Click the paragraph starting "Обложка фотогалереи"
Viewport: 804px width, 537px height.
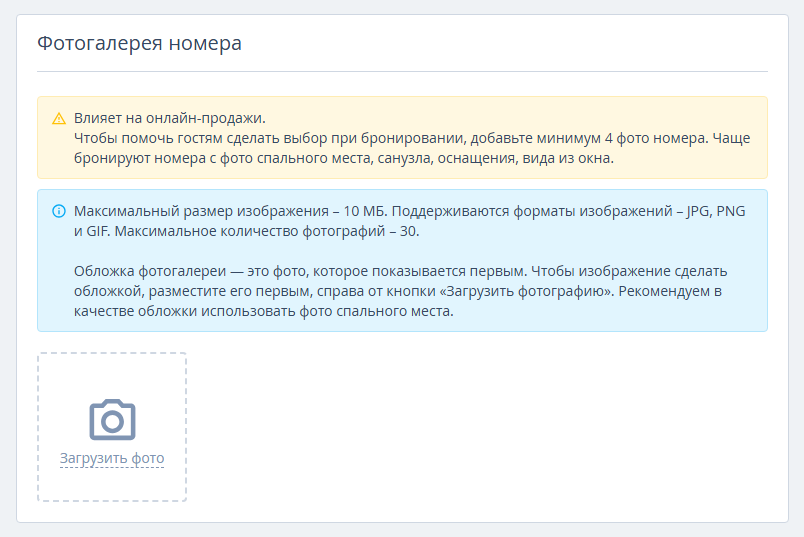pos(400,291)
